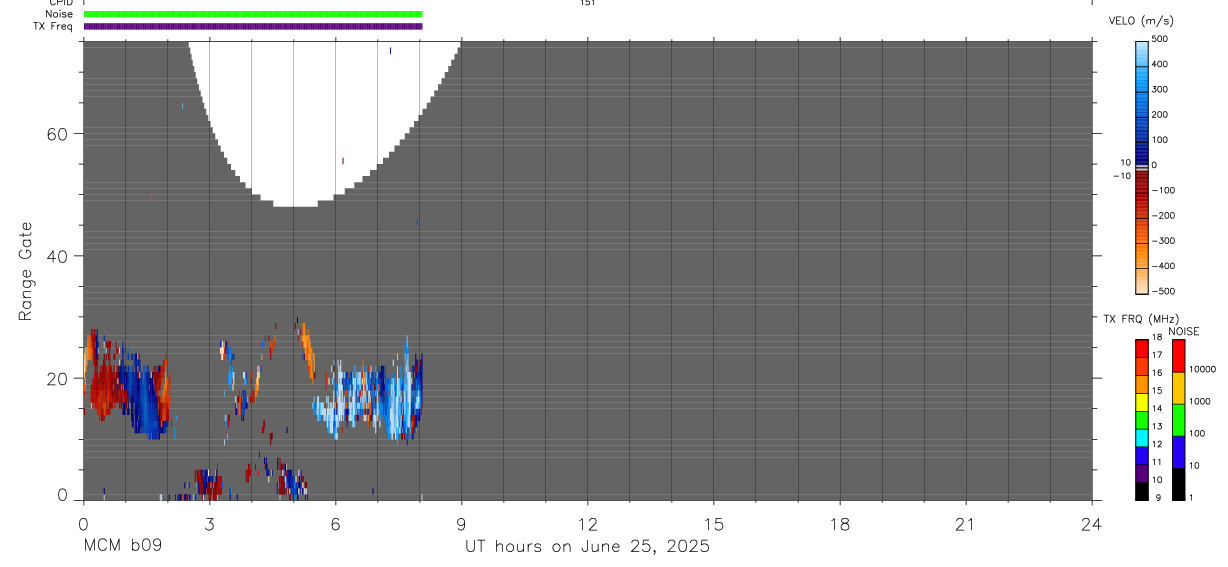1228x567 pixels.
Task: Click the '−500' velocity scale value
Action: click(1163, 291)
